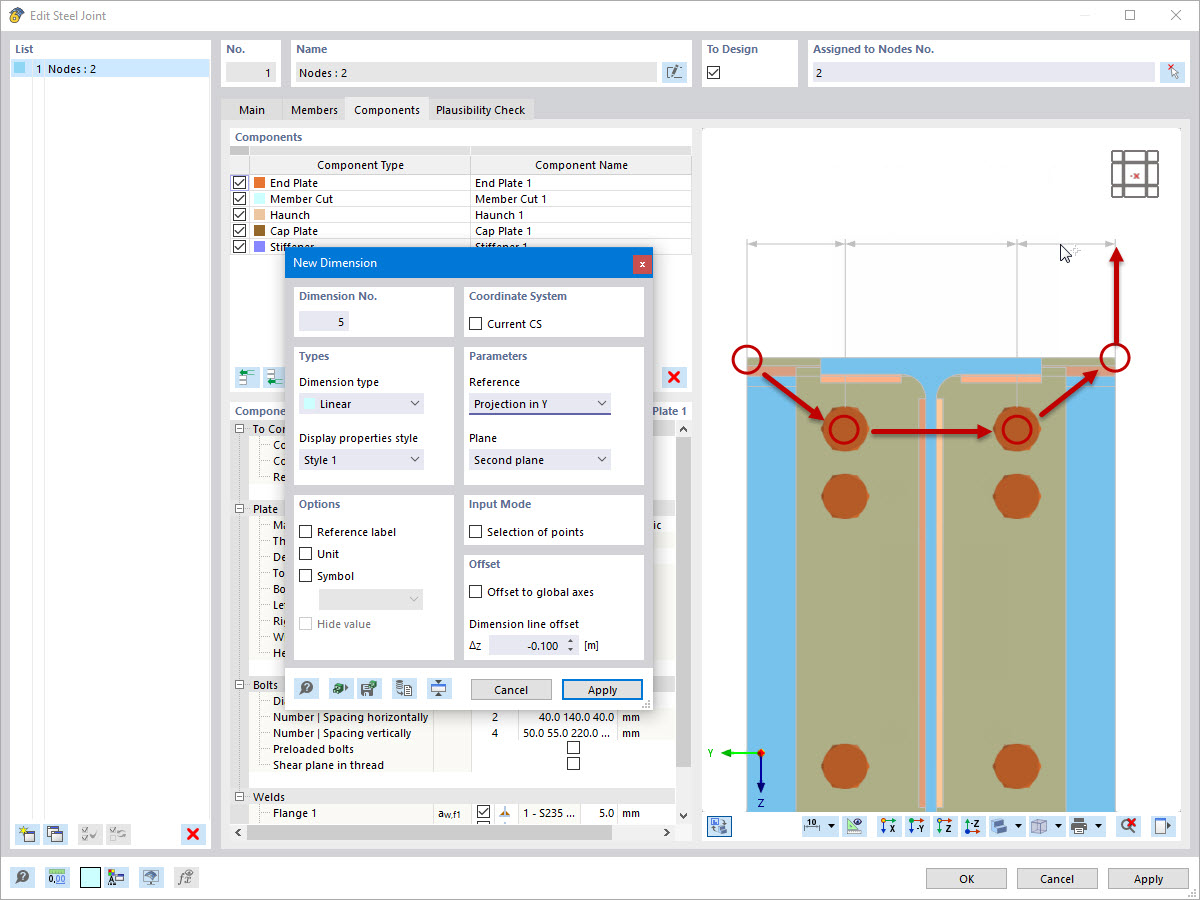Uncheck the Cap Plate component checkbox
Screen dimensions: 1200x900
(x=239, y=231)
